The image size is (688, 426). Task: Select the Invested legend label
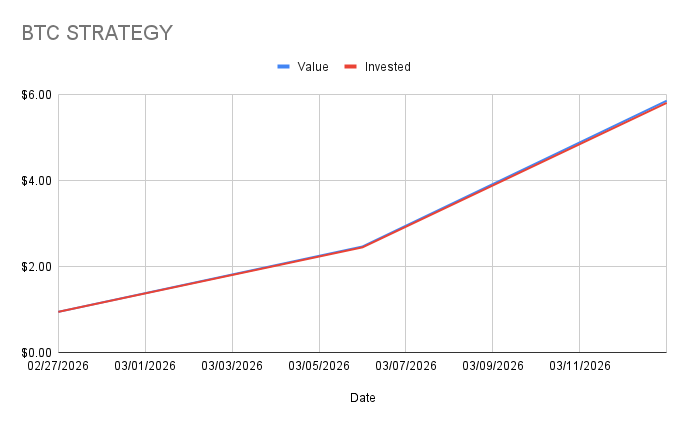point(387,67)
